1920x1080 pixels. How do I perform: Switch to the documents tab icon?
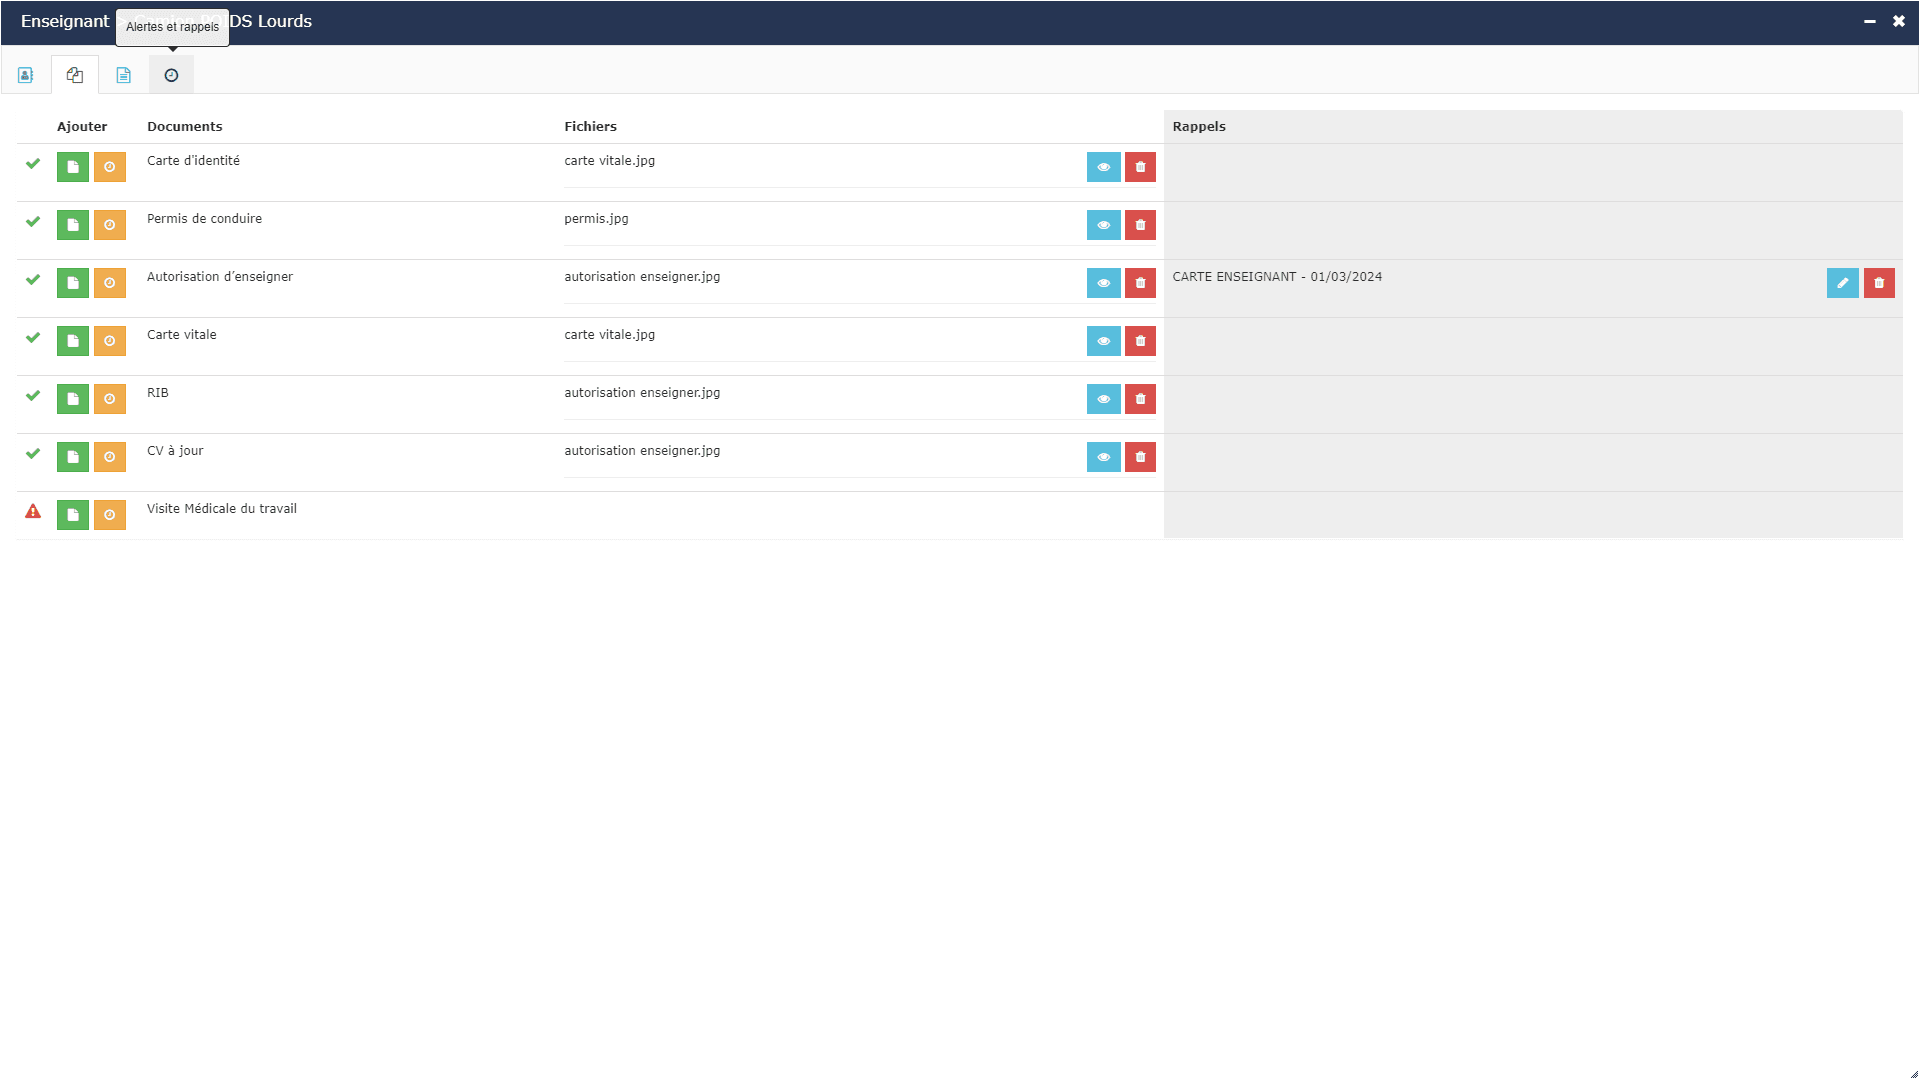[x=75, y=75]
